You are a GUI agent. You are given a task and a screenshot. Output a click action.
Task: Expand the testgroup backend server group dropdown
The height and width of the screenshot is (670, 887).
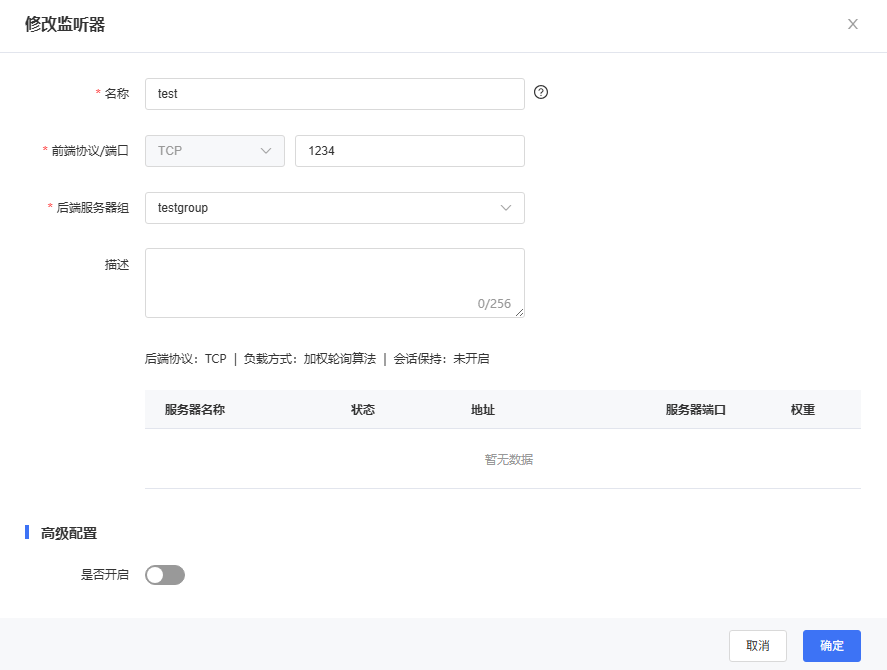(334, 208)
